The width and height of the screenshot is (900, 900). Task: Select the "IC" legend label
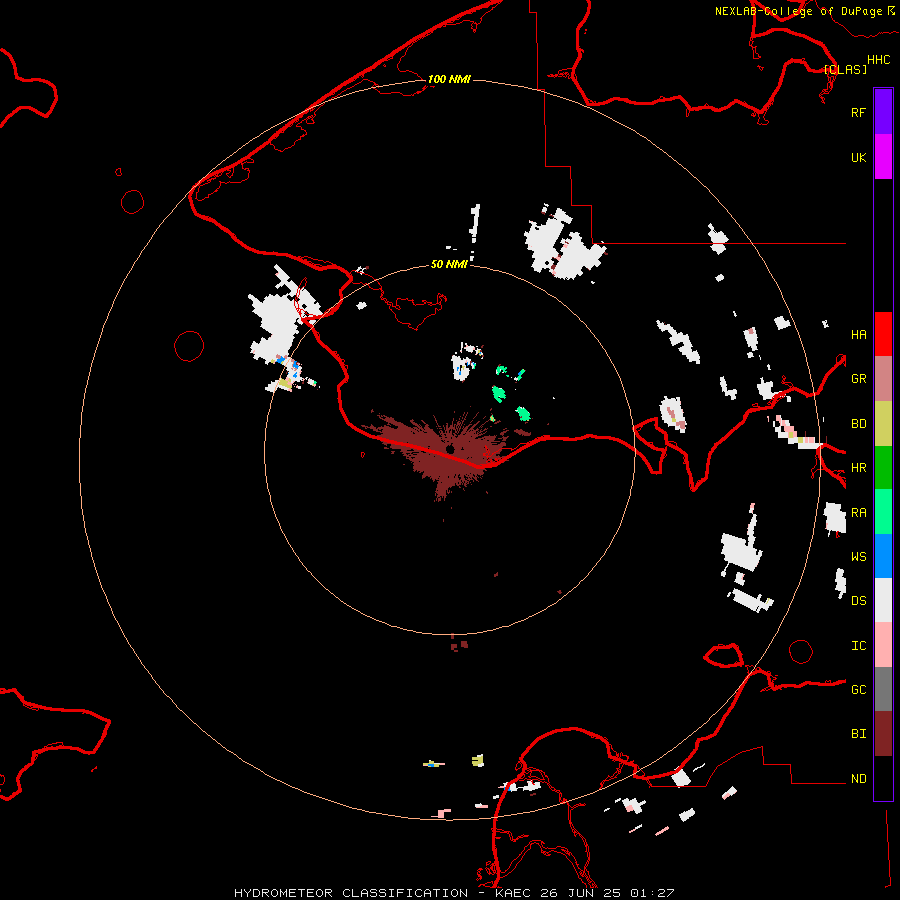pos(858,646)
